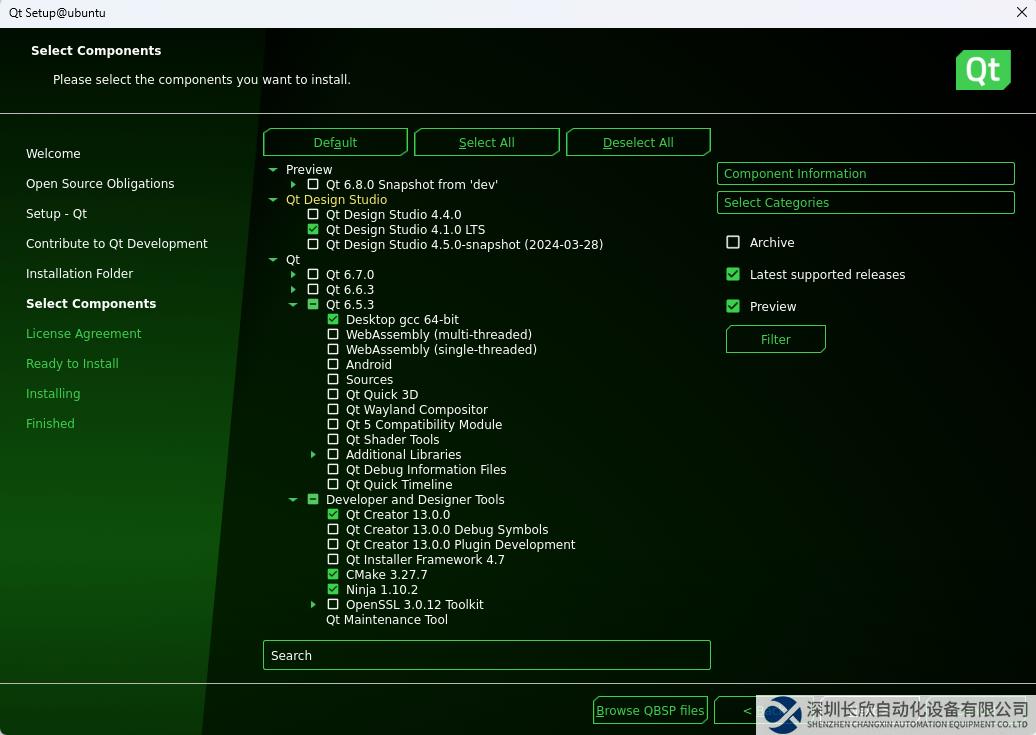Check Qt Design Studio 4.4.0
The height and width of the screenshot is (735, 1036).
(x=313, y=214)
